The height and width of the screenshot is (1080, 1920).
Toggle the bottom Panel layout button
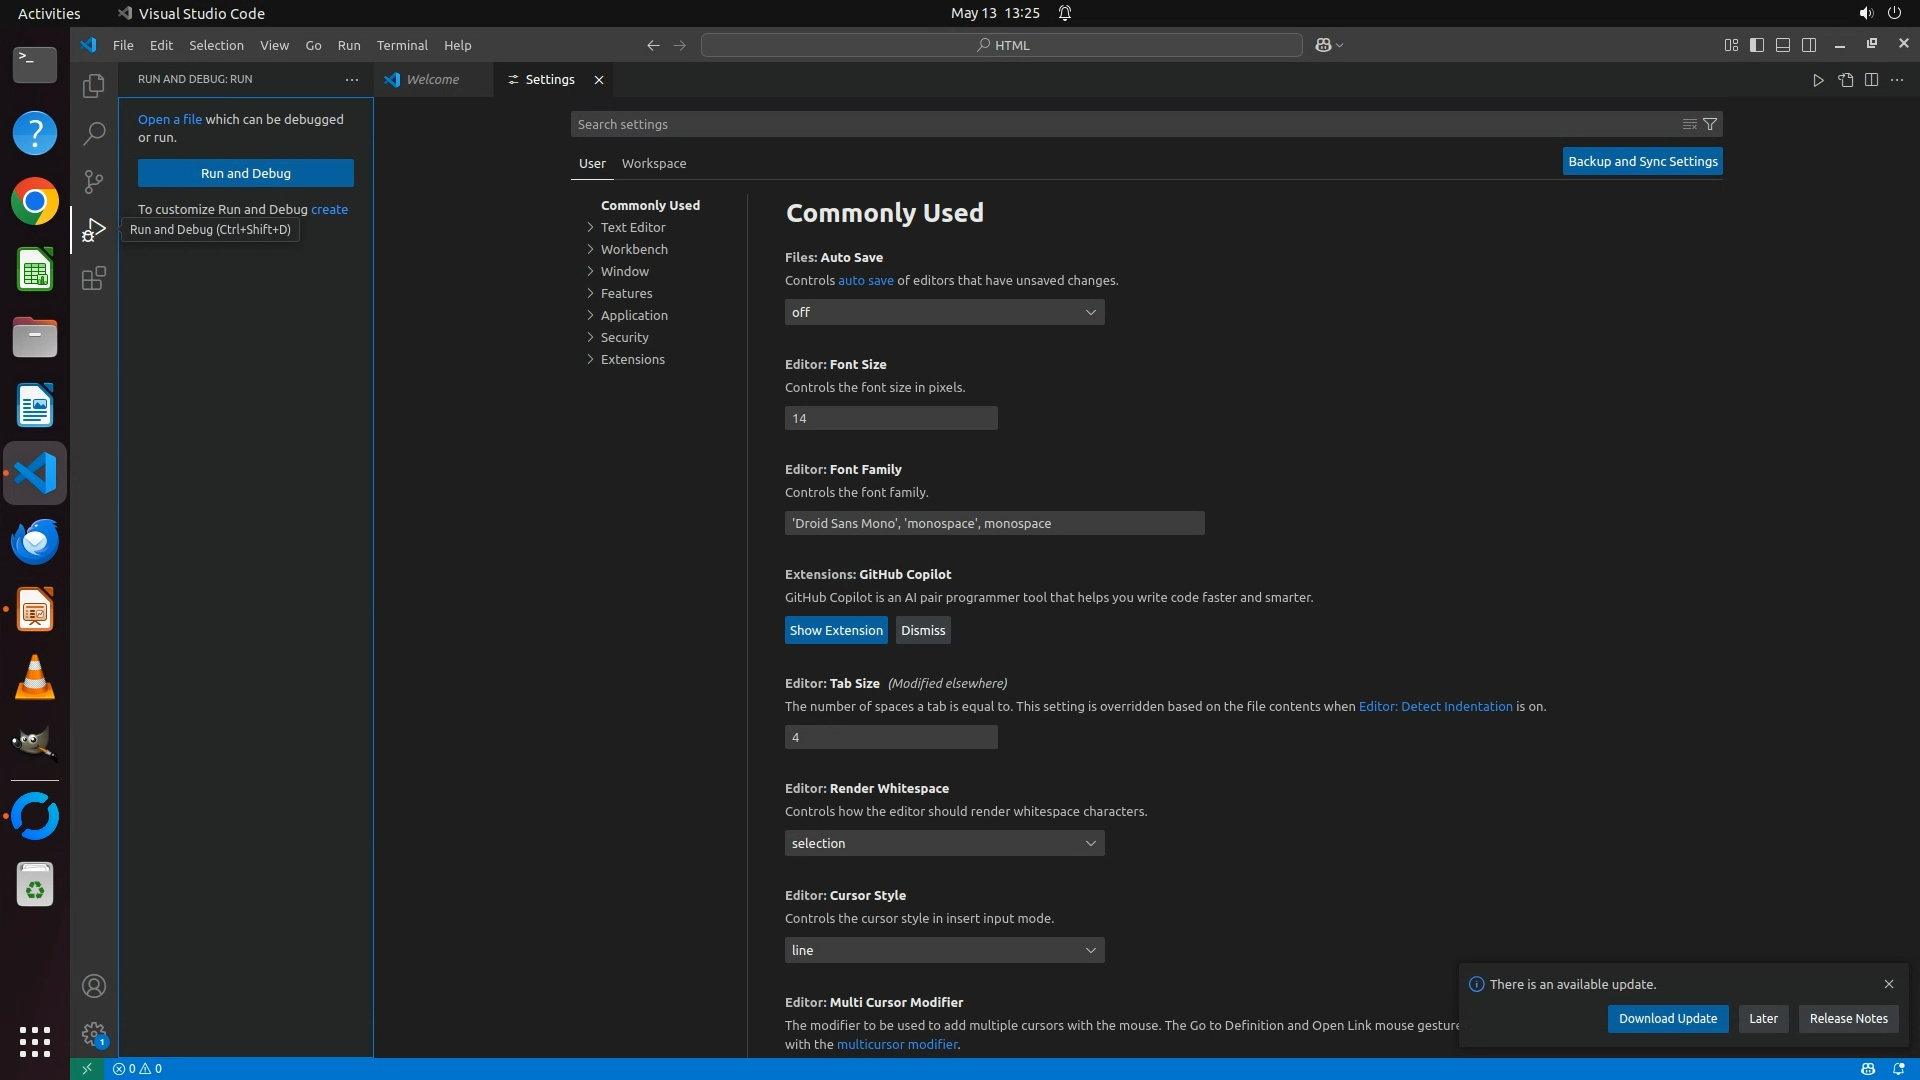[1783, 45]
